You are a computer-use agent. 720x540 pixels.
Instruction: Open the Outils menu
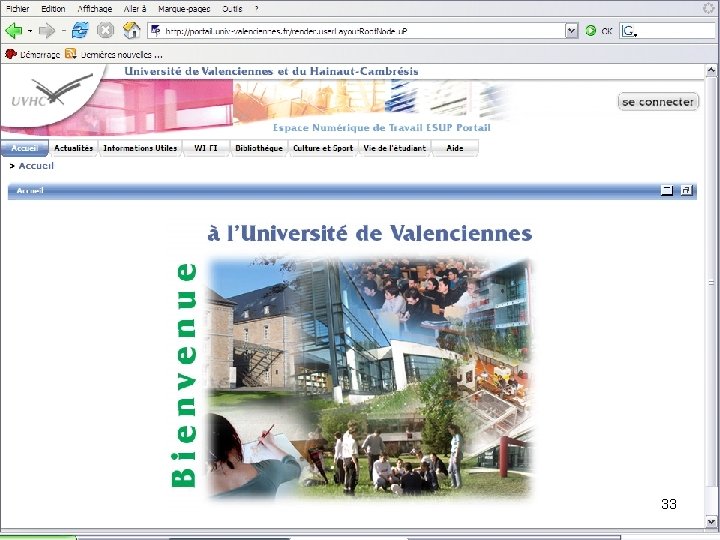coord(232,8)
